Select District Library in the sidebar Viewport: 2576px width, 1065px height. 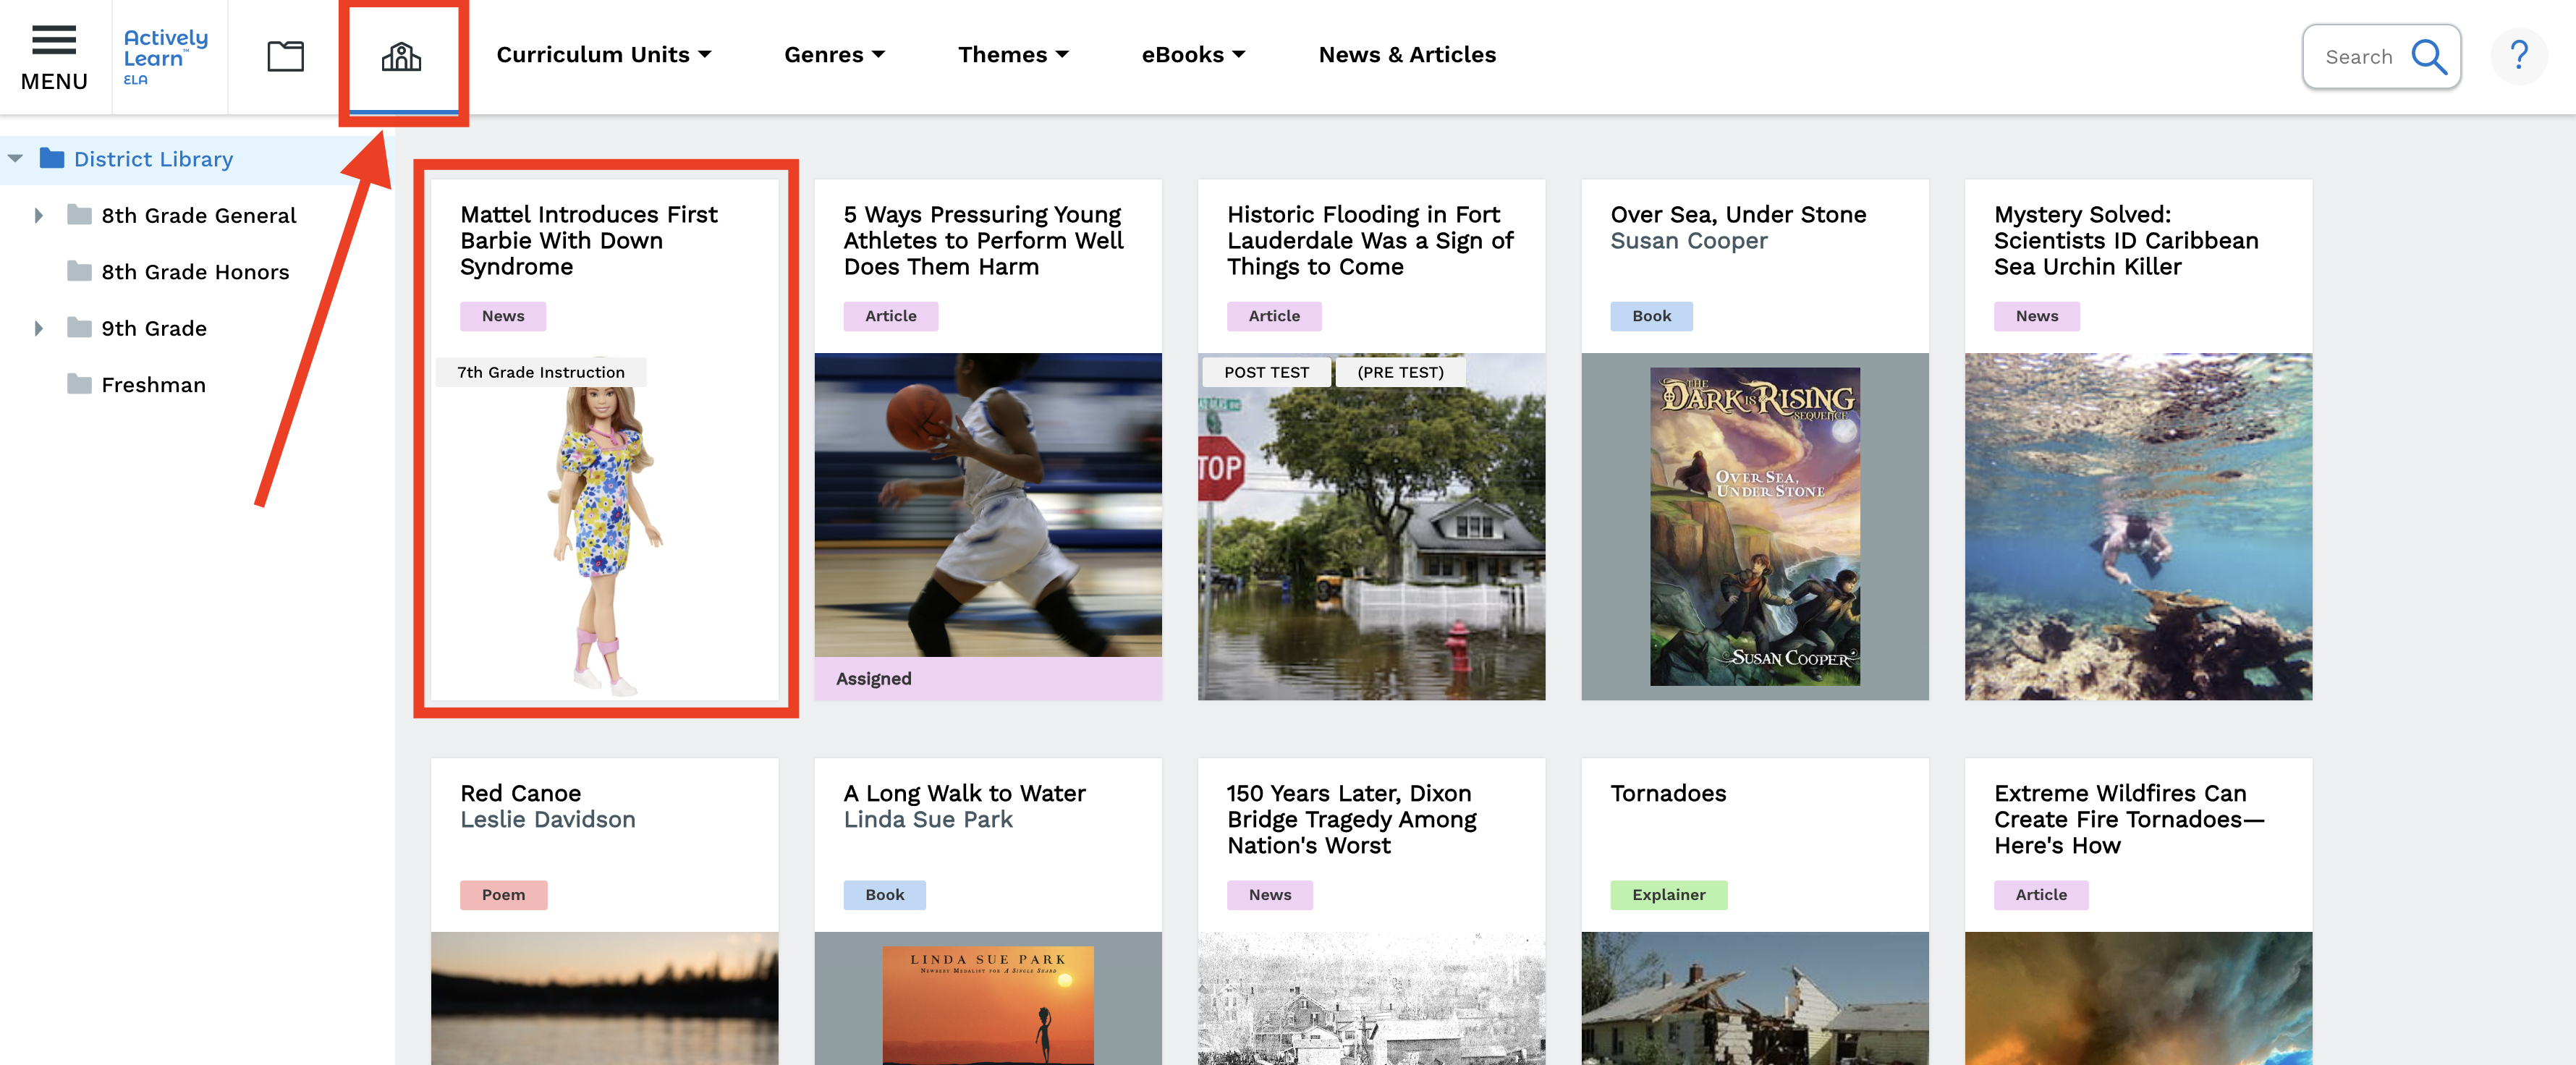[153, 159]
